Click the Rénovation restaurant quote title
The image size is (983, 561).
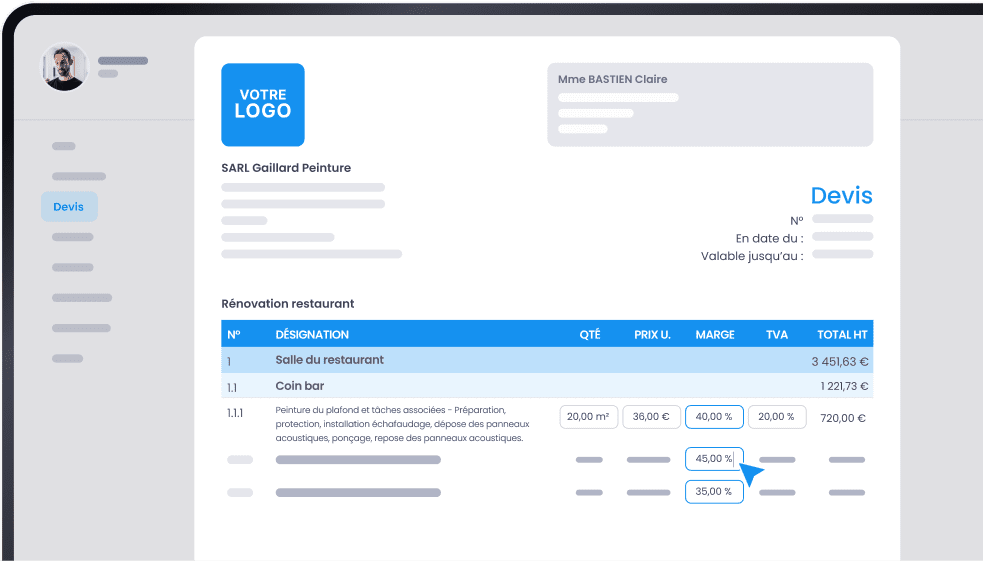tap(288, 303)
